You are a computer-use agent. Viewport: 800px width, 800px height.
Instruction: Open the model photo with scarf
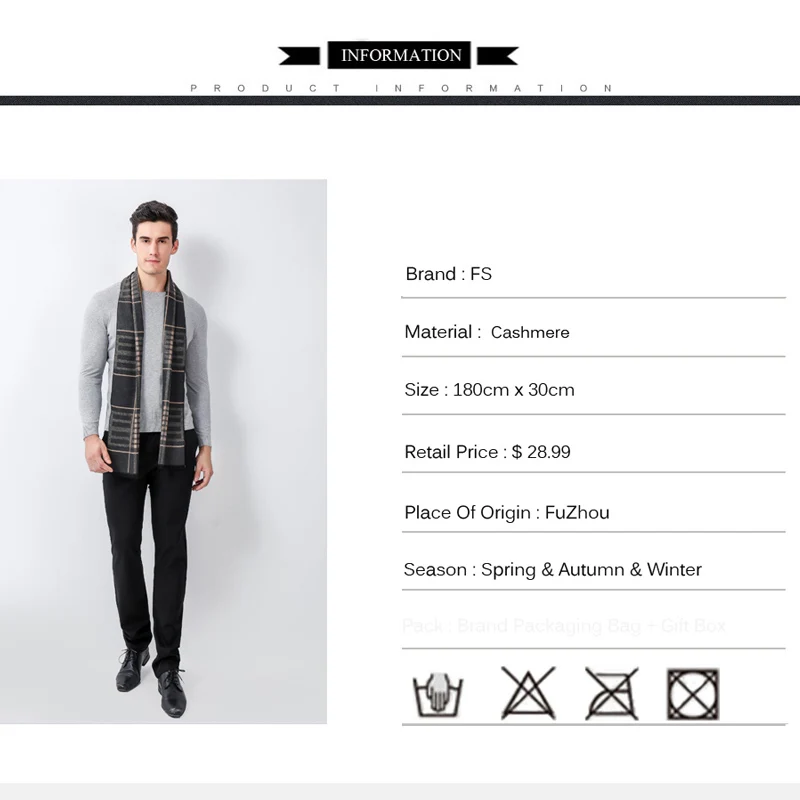[163, 451]
